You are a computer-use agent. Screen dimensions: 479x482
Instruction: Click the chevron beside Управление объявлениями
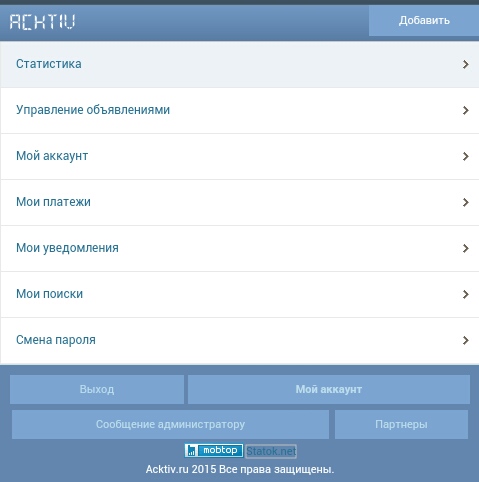point(466,110)
